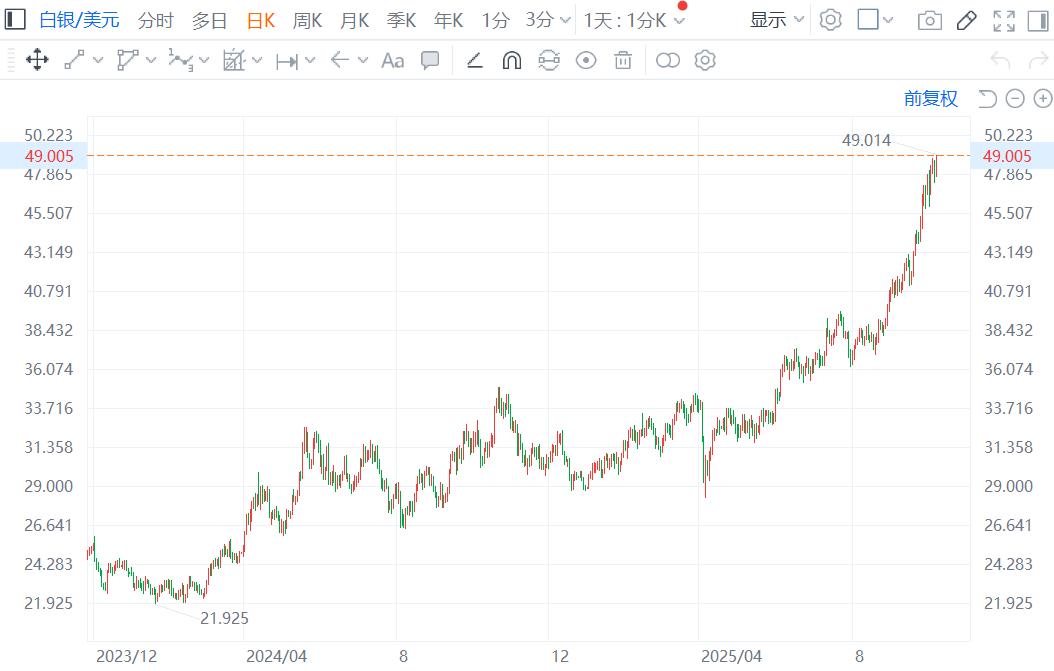
Task: Delete drawings with the trash icon
Action: click(623, 61)
